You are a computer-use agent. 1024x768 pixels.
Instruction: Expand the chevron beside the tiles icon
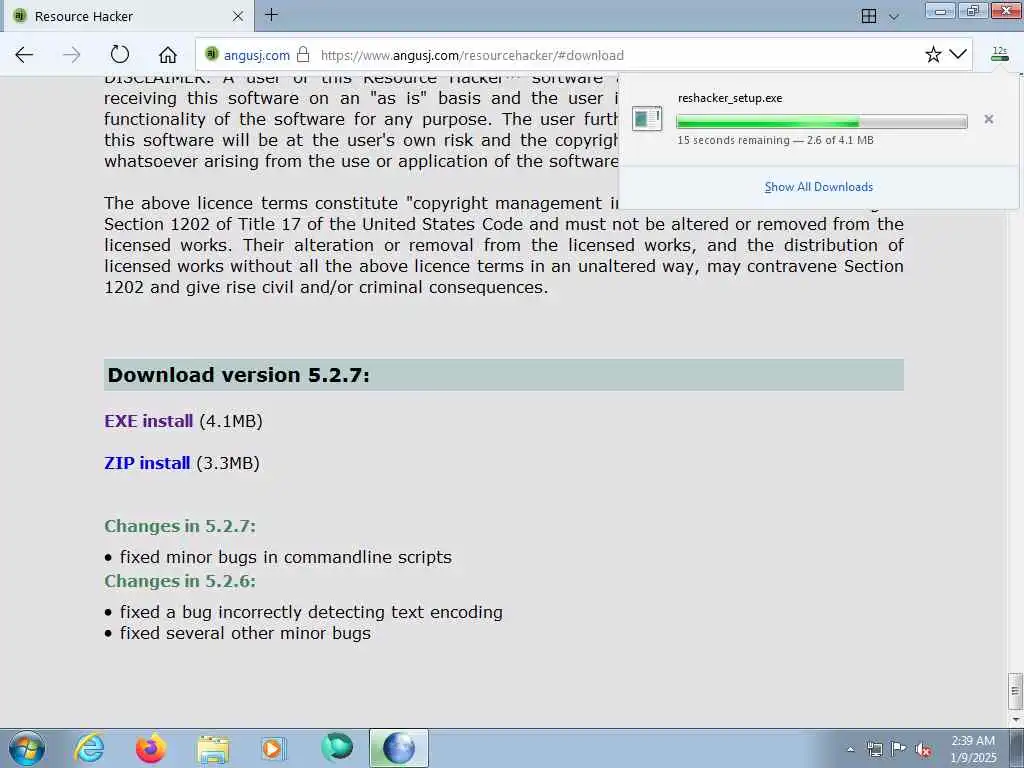(x=894, y=16)
